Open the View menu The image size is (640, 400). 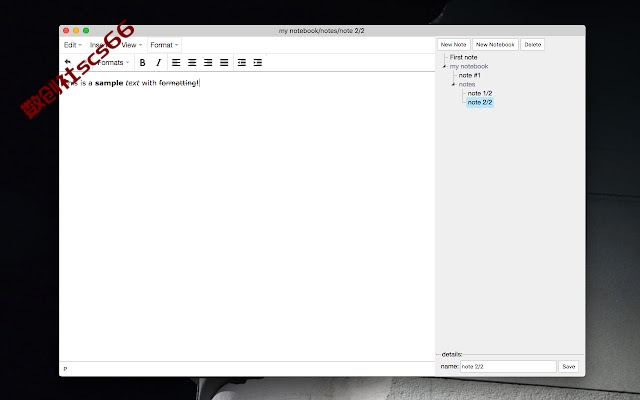tap(131, 45)
